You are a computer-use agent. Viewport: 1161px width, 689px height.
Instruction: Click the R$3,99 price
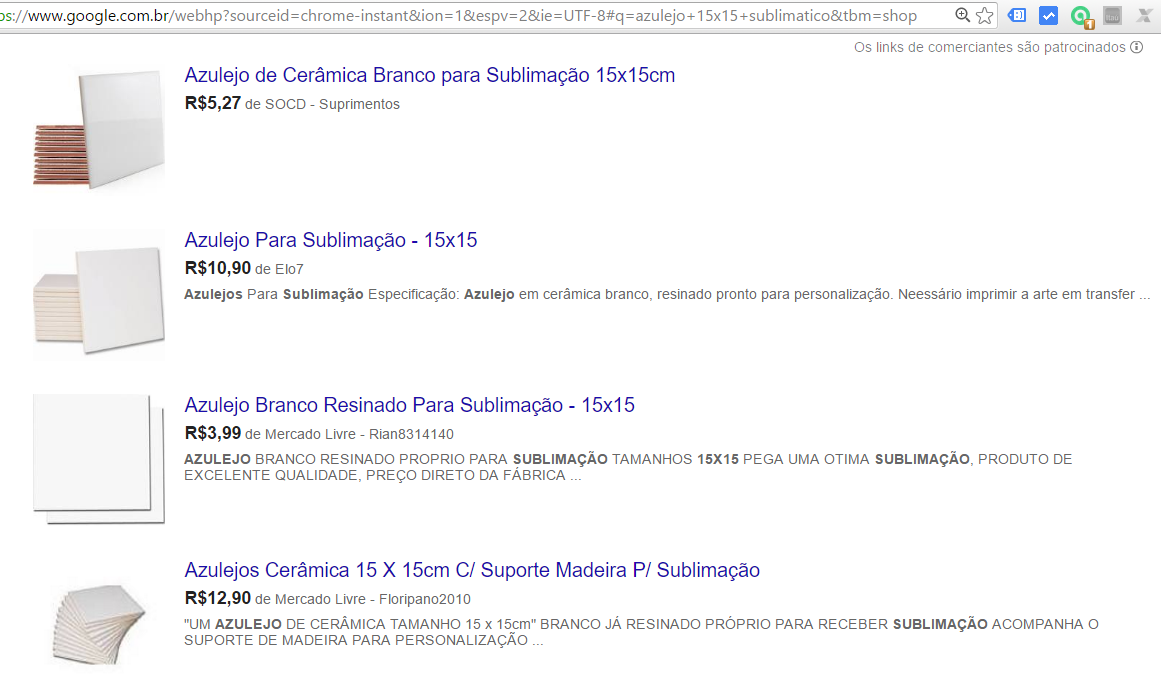click(213, 434)
